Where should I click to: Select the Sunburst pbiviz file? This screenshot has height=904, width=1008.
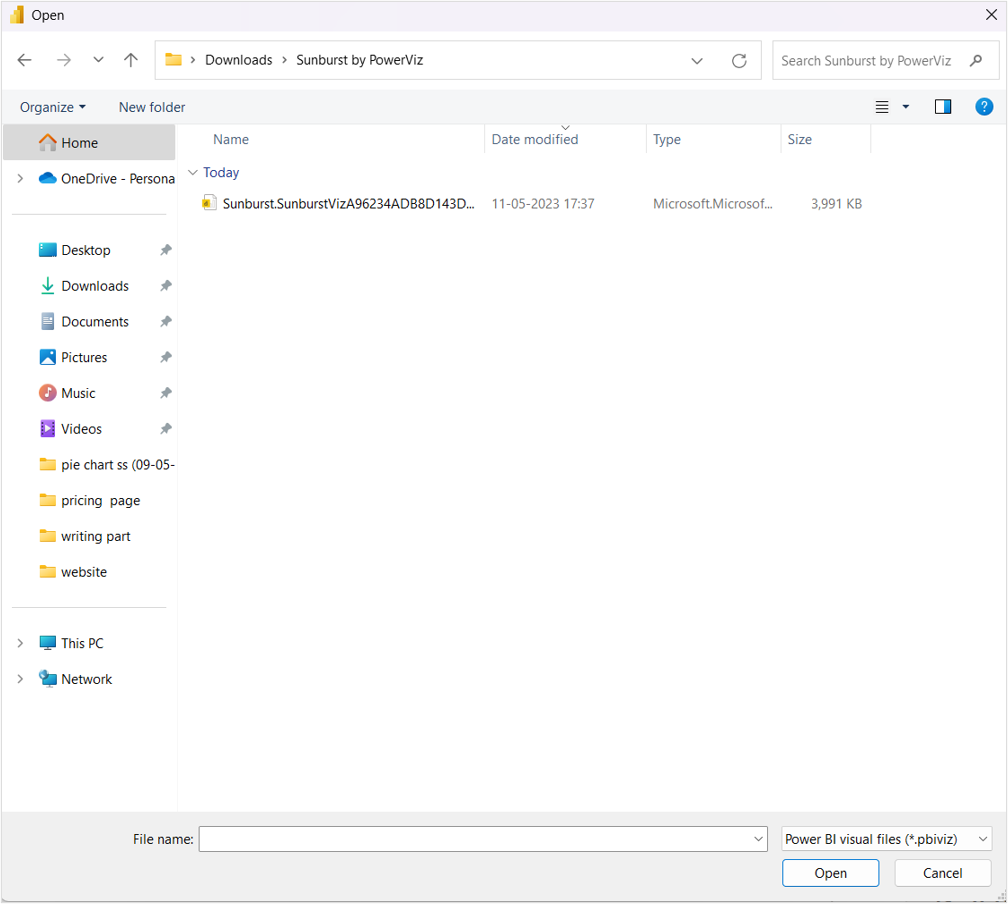tap(347, 204)
